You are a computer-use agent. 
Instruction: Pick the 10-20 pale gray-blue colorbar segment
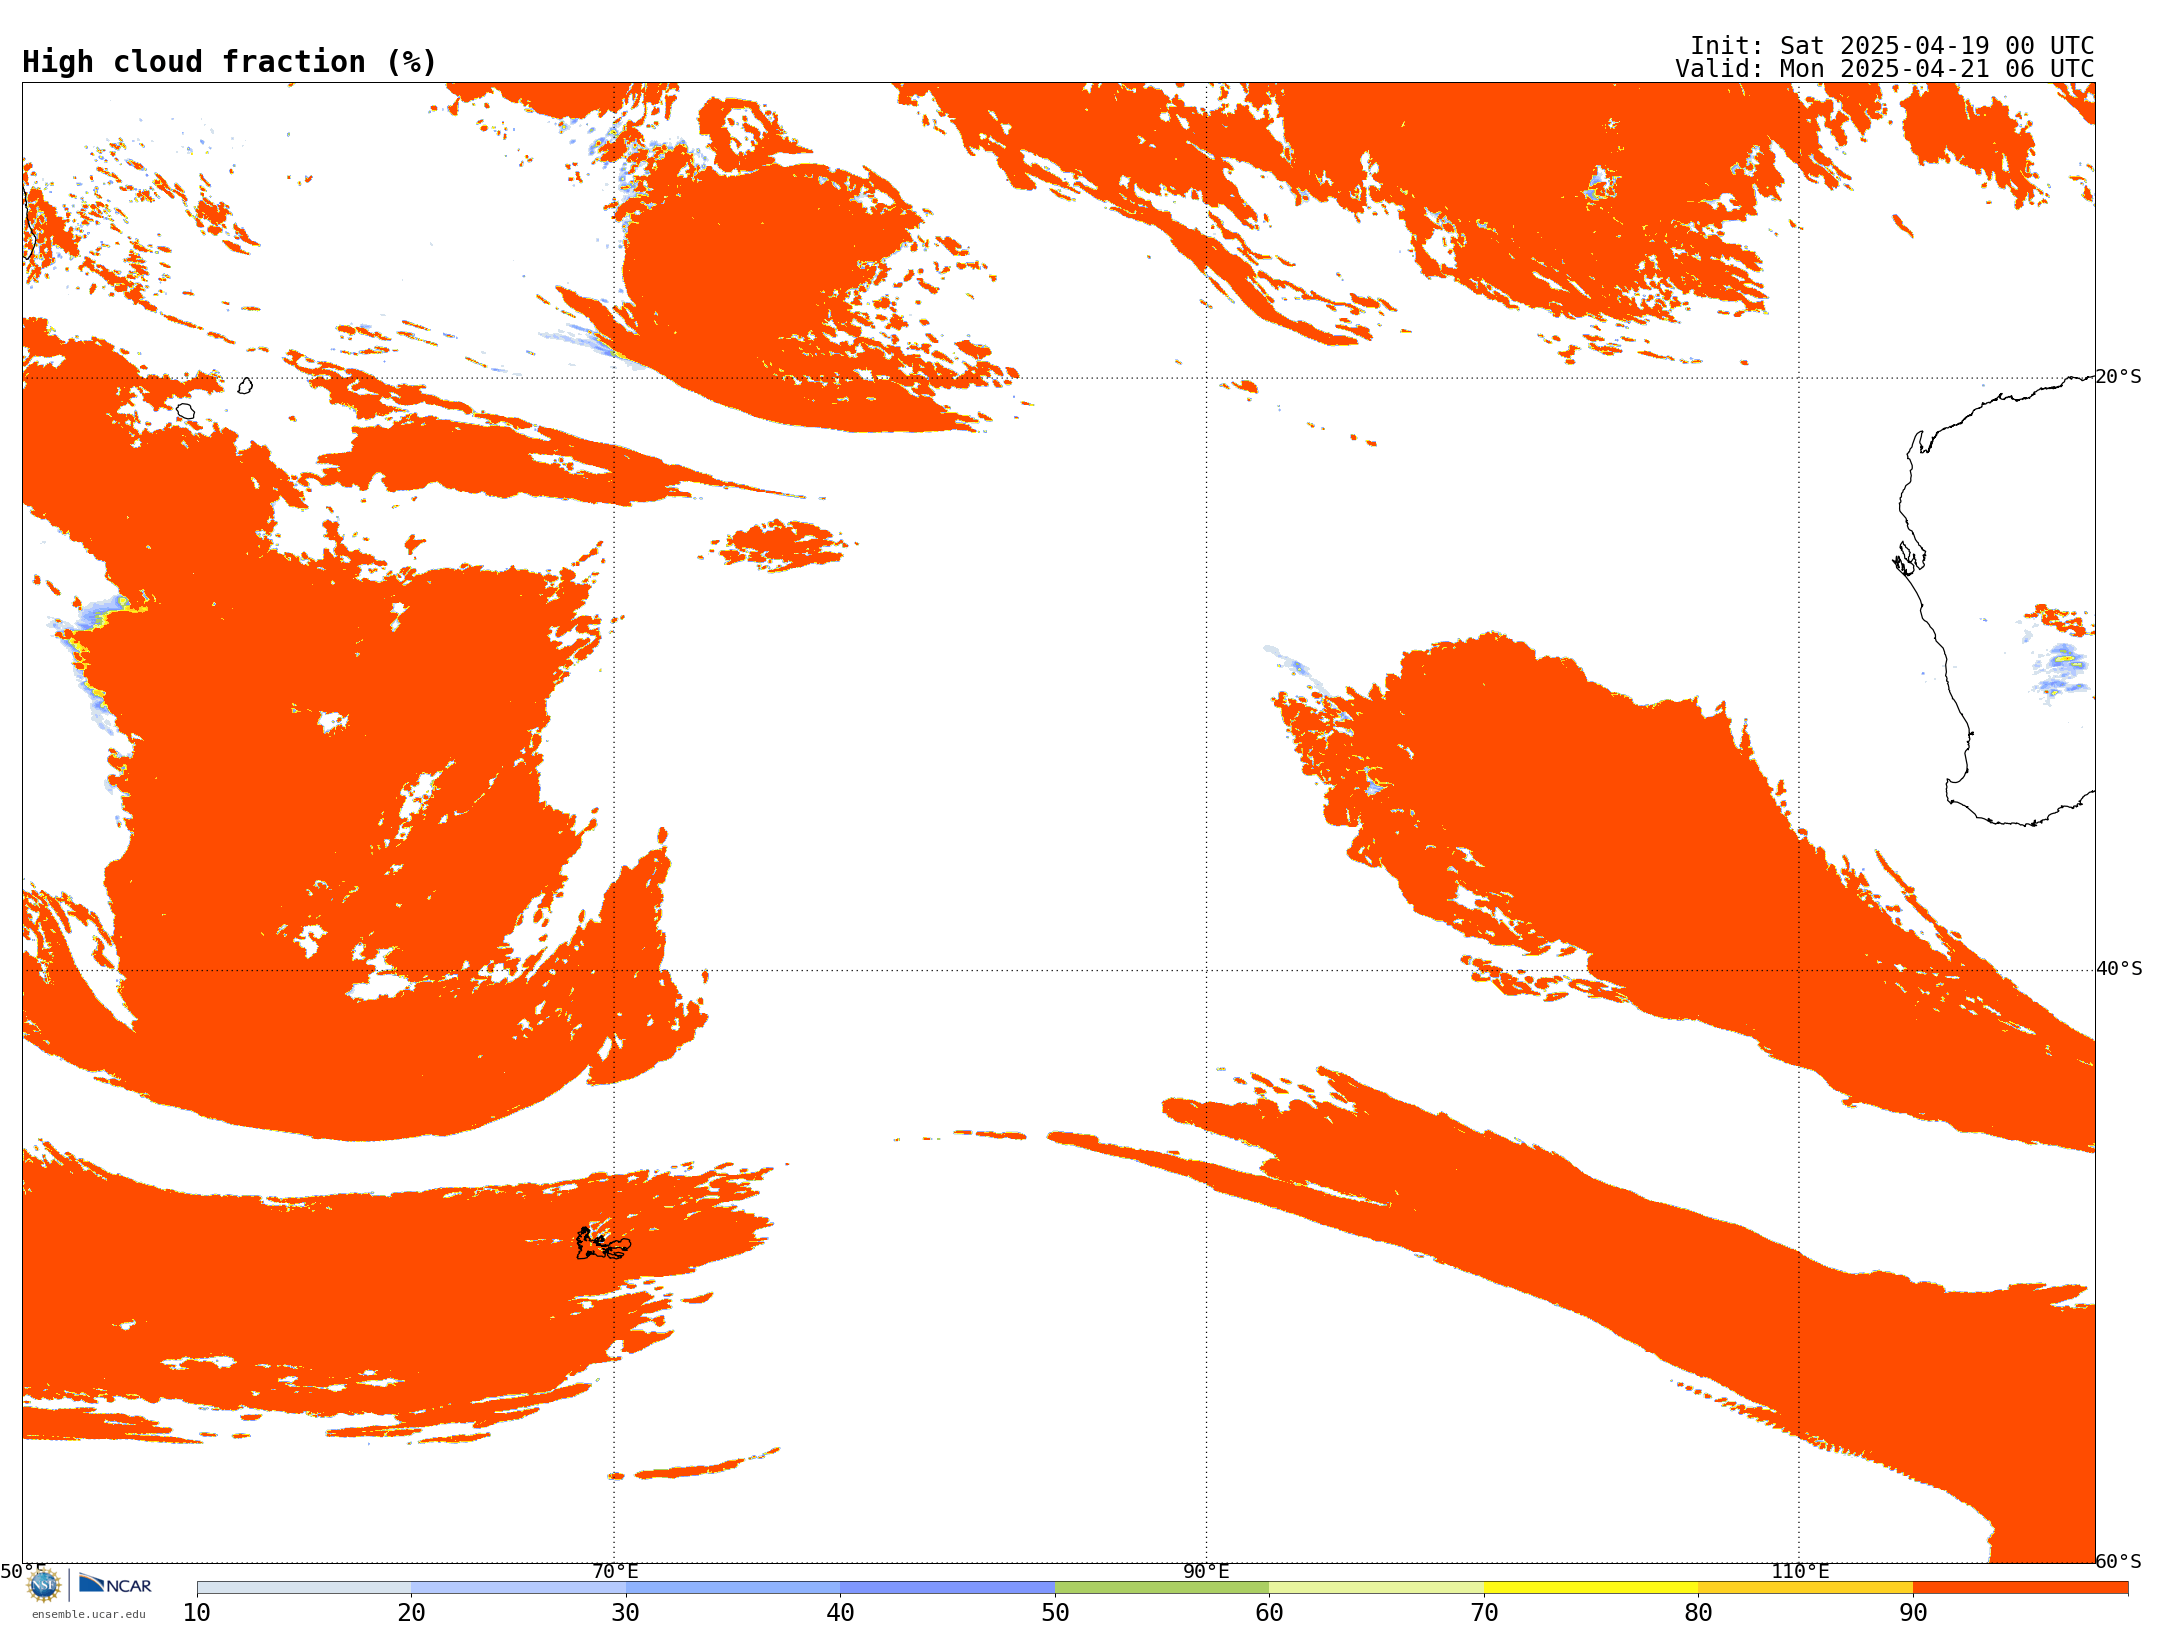click(x=304, y=1588)
